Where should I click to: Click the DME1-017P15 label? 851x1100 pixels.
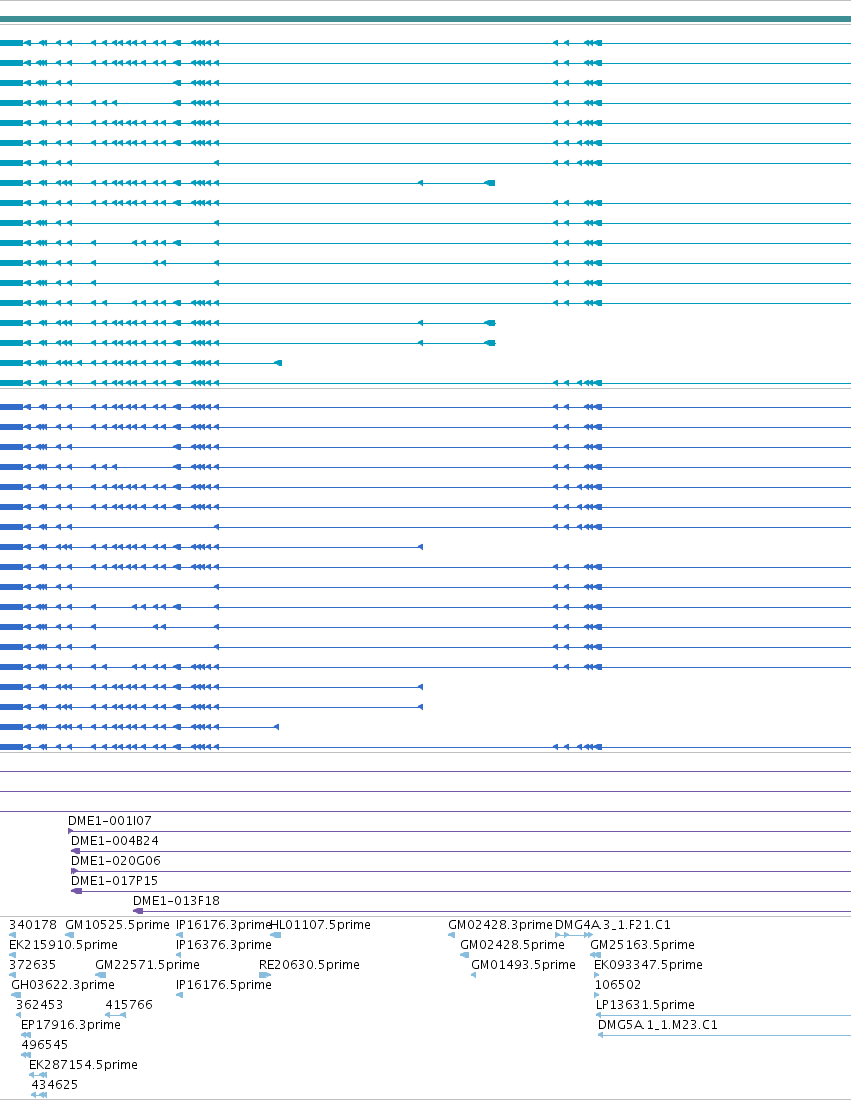point(114,880)
